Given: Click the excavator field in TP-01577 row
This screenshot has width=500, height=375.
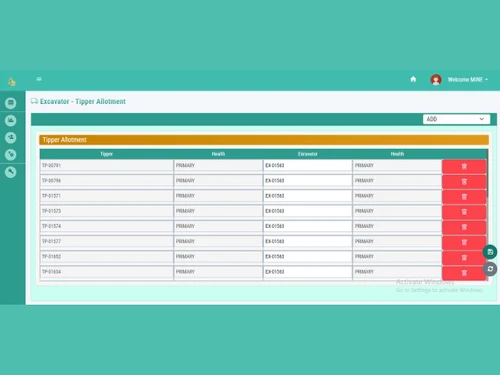Looking at the screenshot, I should [308, 241].
